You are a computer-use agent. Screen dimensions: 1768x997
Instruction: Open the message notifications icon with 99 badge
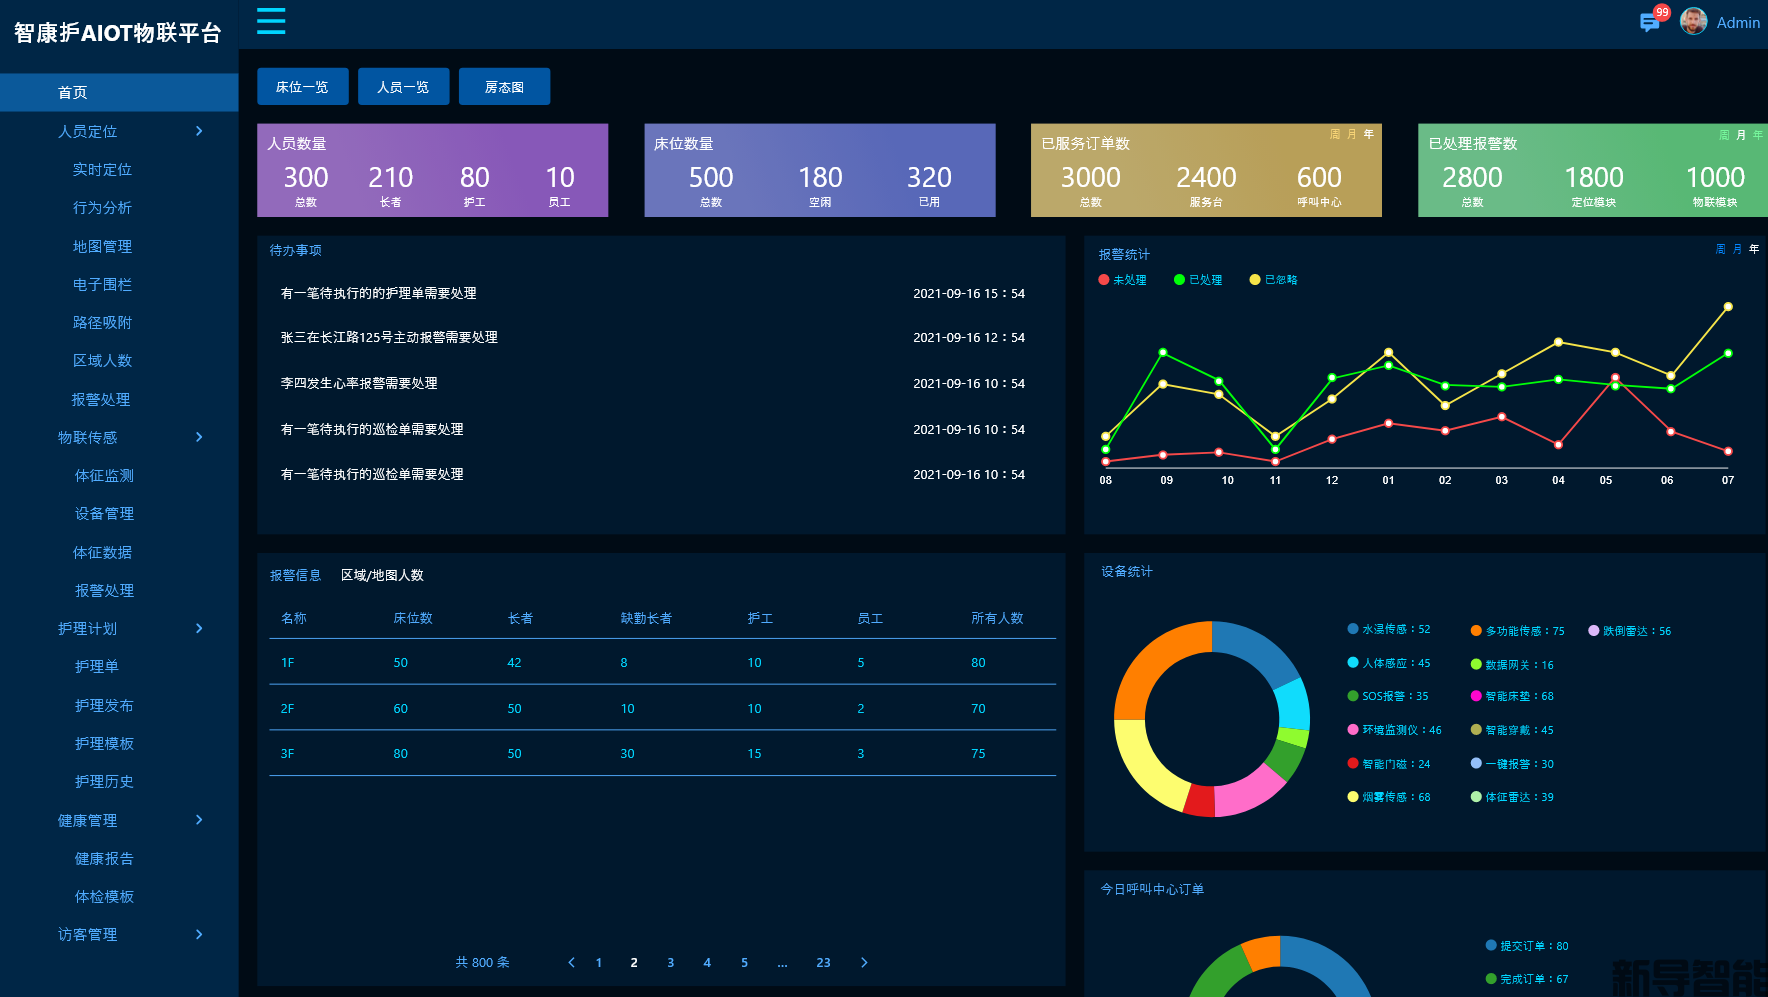pos(1650,22)
